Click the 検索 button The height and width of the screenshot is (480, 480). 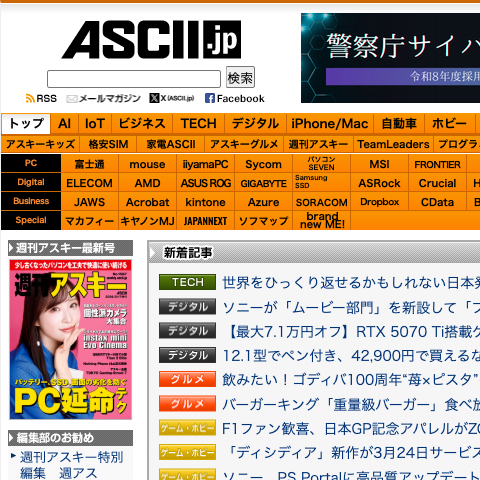(240, 77)
